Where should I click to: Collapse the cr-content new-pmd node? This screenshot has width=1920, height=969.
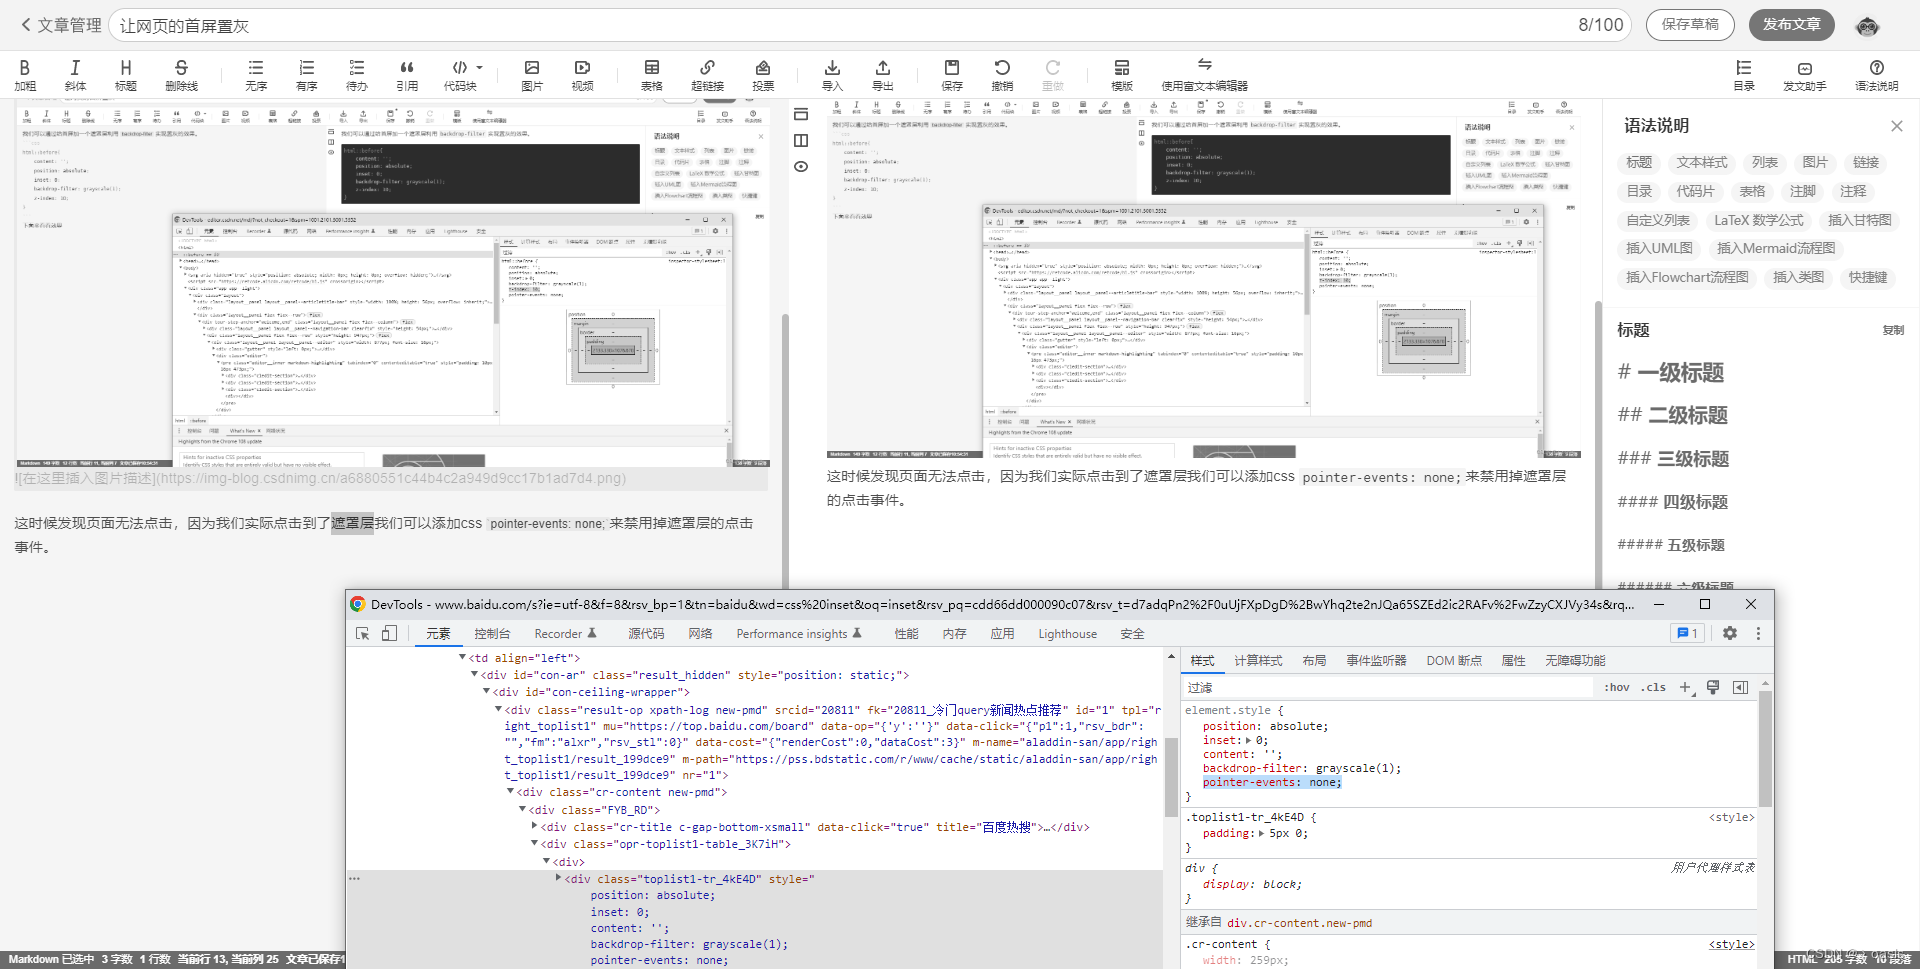click(510, 791)
